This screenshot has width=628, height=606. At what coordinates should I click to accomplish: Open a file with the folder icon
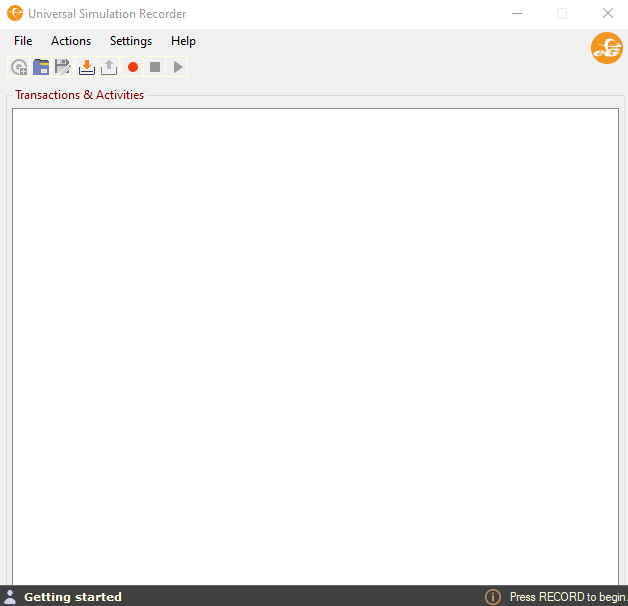click(x=41, y=67)
